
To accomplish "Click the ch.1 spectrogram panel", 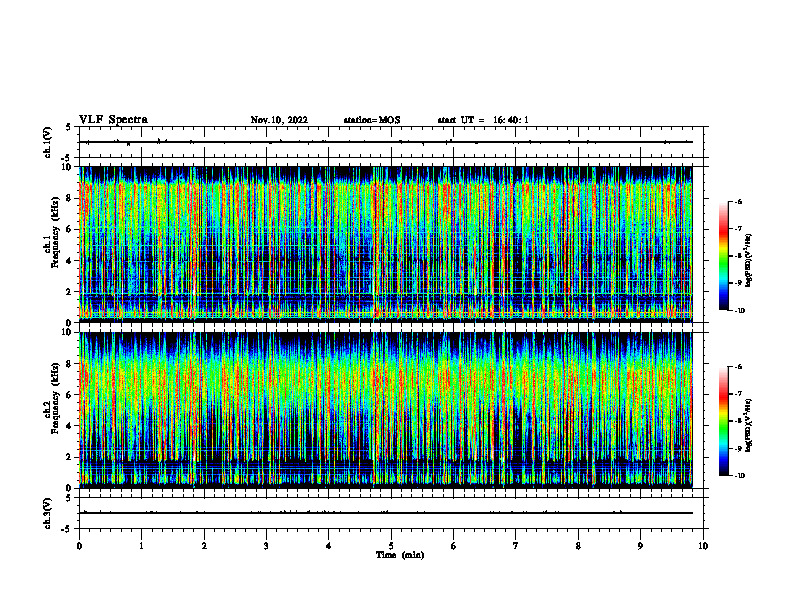I will tap(386, 244).
